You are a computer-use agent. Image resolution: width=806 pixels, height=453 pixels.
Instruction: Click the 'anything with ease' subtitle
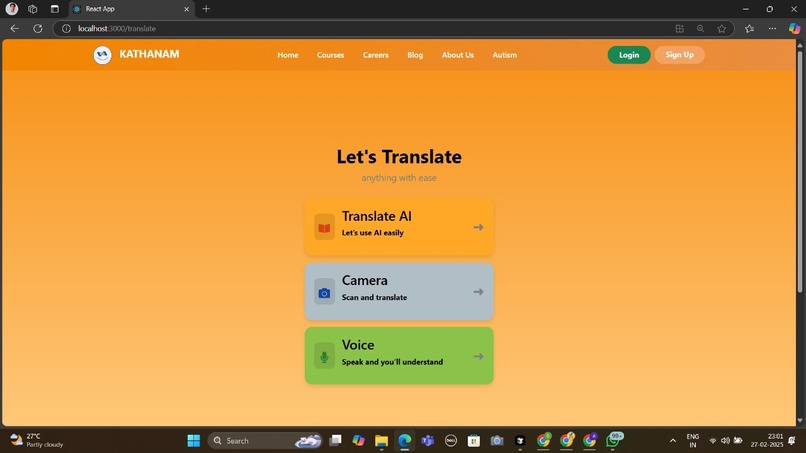(x=399, y=178)
